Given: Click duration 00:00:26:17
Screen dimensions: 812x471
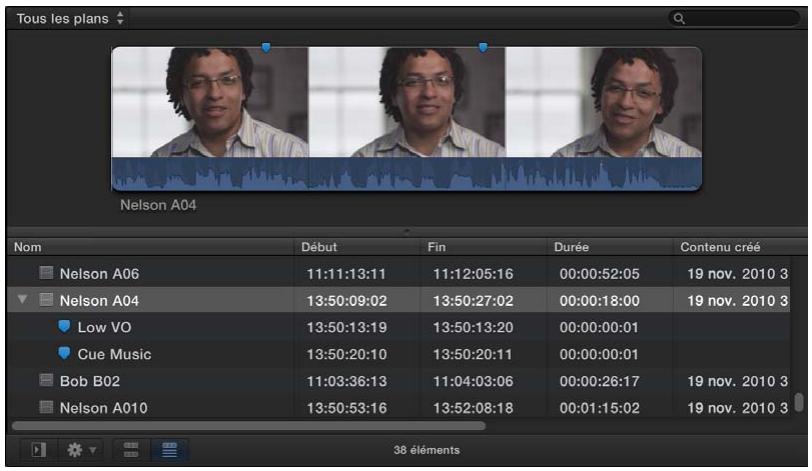Looking at the screenshot, I should coord(599,381).
